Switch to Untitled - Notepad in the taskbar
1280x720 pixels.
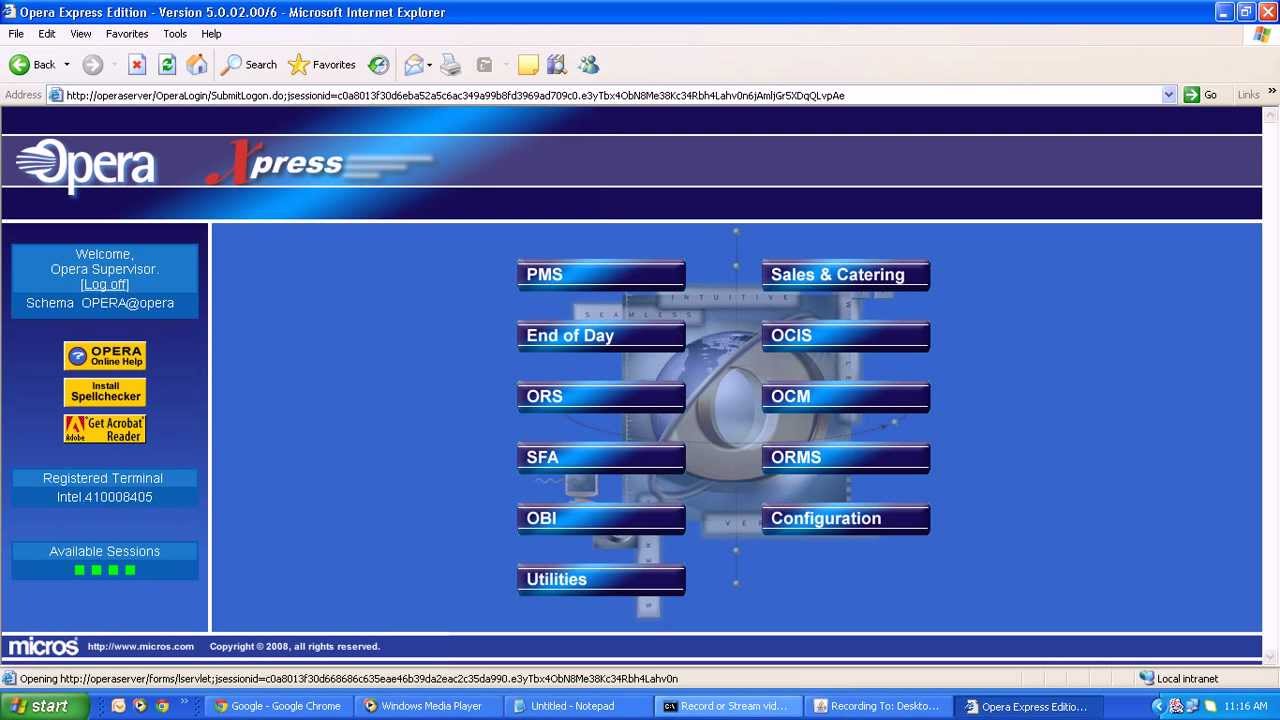[577, 706]
